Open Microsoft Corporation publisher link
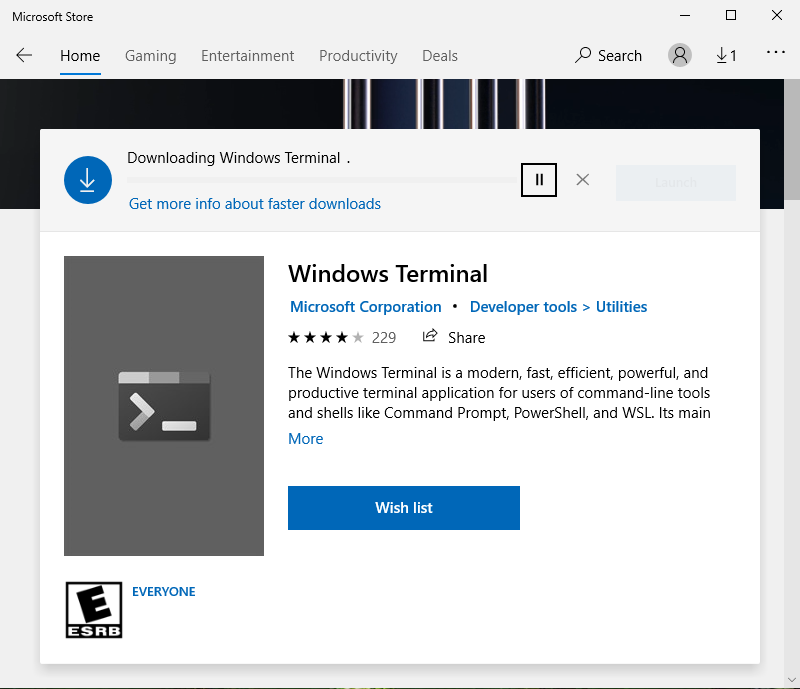 coord(365,307)
